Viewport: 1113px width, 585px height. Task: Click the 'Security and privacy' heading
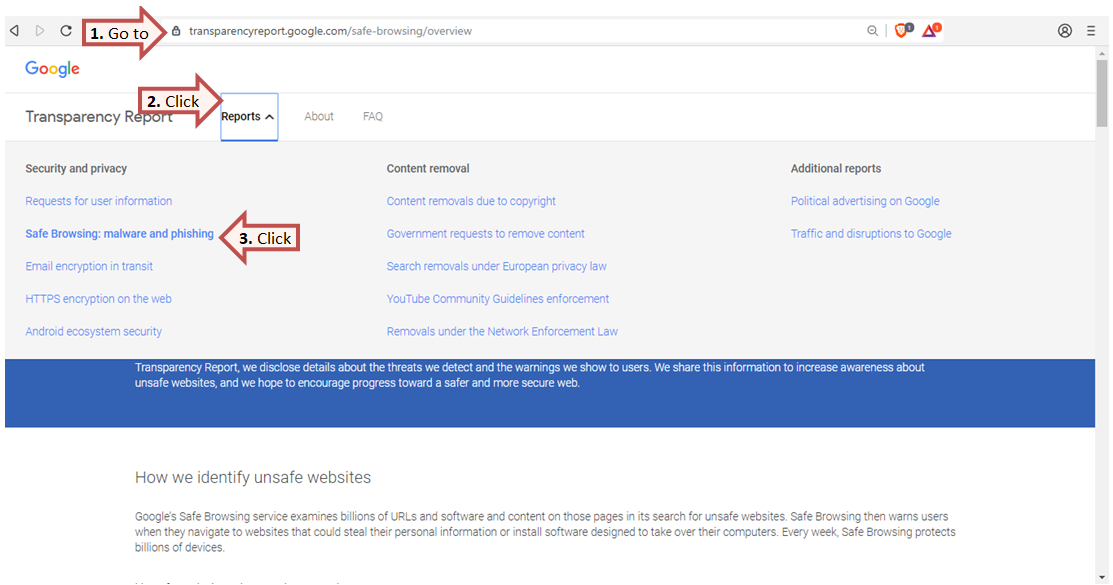pyautogui.click(x=76, y=168)
